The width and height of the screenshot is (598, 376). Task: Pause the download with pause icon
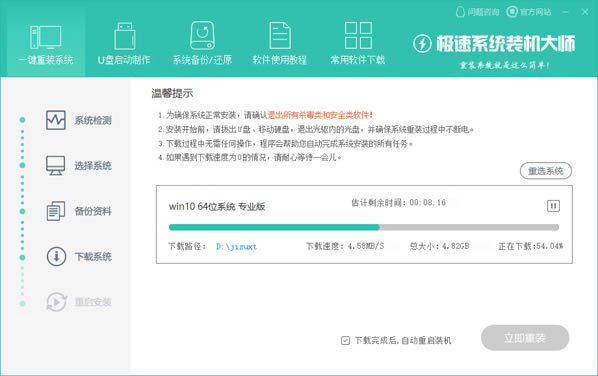pos(553,206)
